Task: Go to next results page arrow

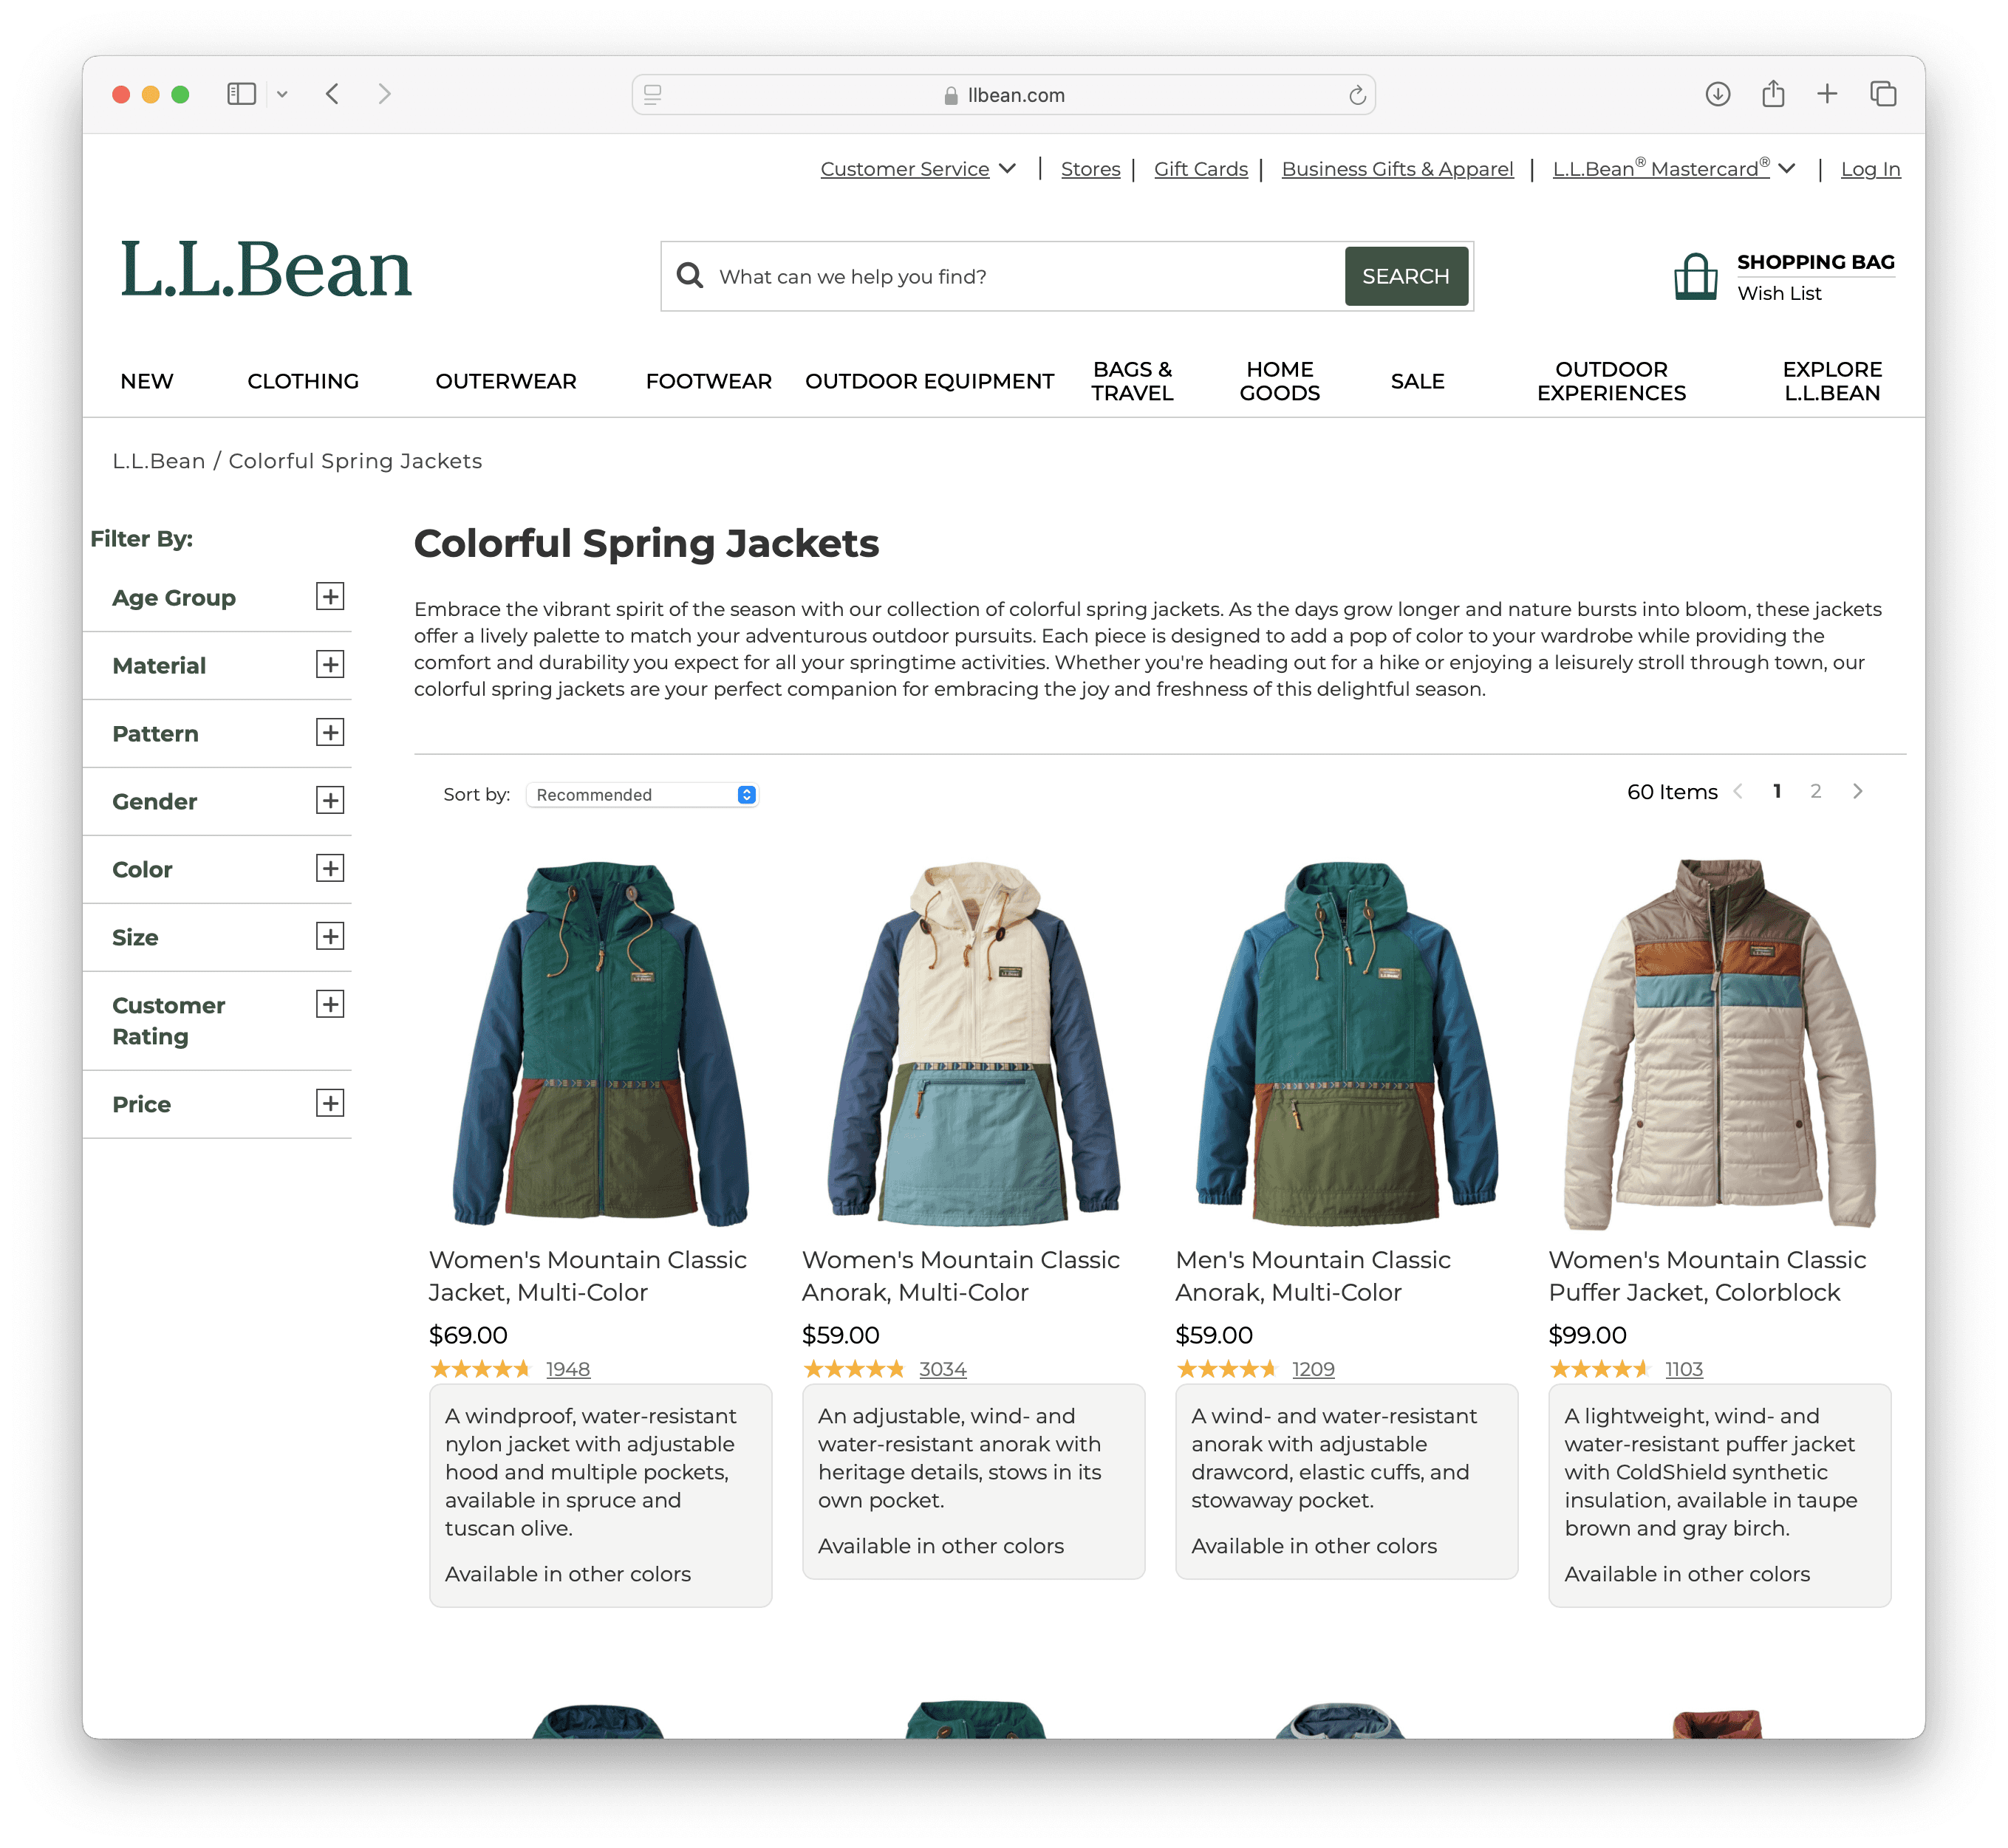Action: click(x=1857, y=791)
